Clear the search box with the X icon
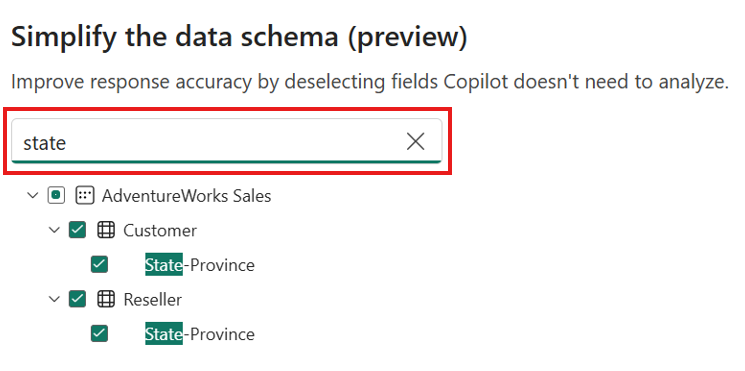Image resolution: width=745 pixels, height=371 pixels. coord(415,142)
